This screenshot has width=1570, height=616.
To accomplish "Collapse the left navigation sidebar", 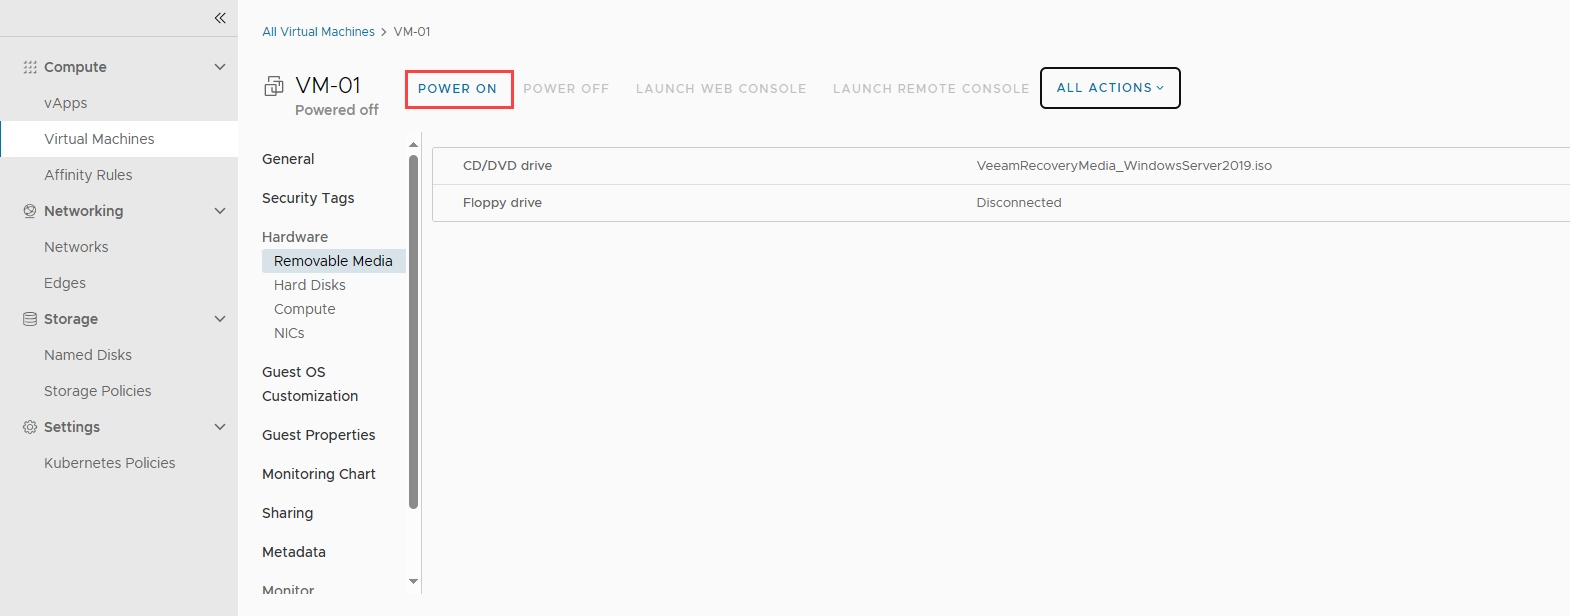I will coord(220,18).
